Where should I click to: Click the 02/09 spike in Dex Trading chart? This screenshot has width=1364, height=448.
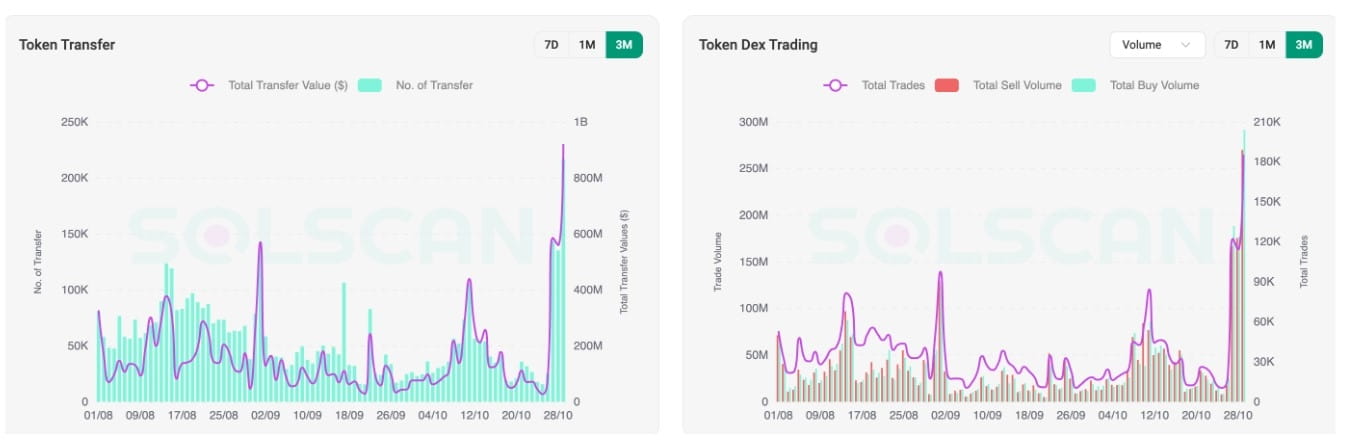click(940, 273)
